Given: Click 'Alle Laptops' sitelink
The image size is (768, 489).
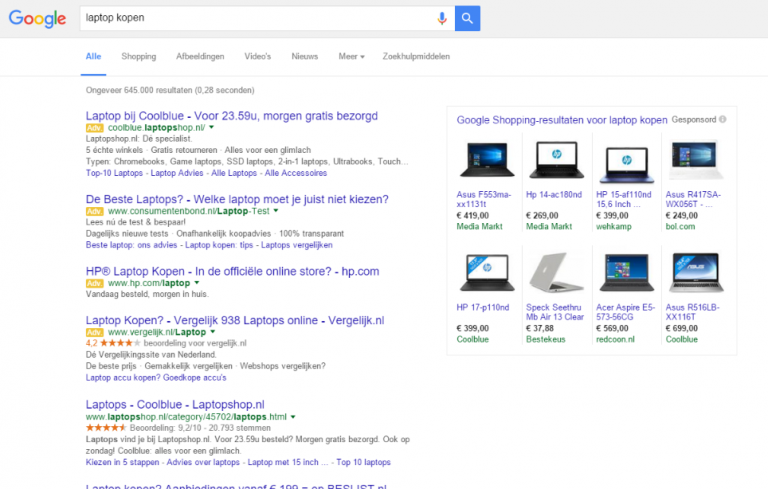Looking at the screenshot, I should [234, 173].
